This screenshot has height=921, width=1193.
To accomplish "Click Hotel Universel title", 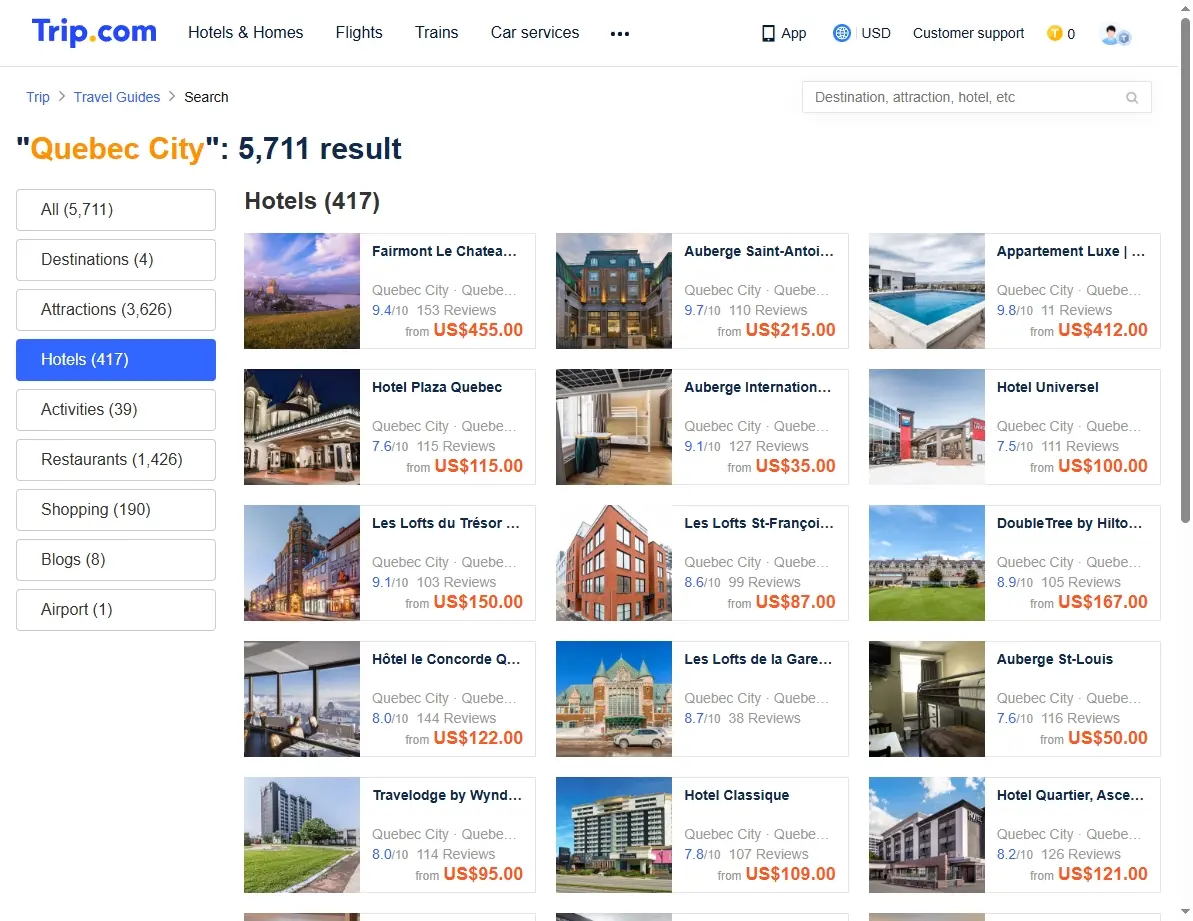I will click(1048, 387).
